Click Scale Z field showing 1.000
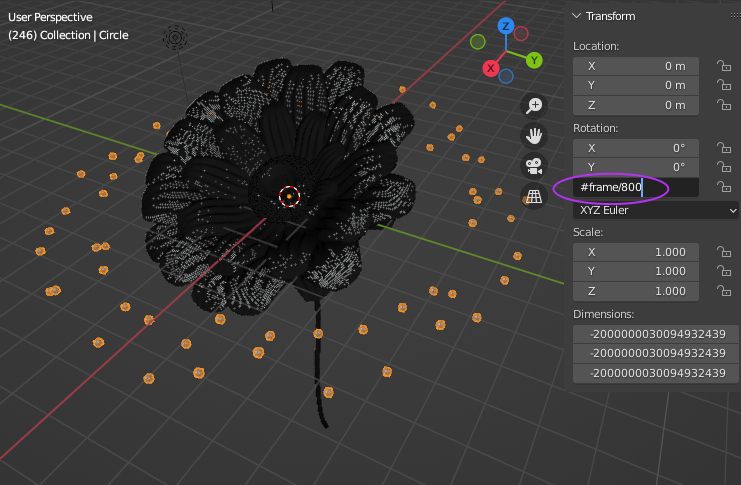This screenshot has height=485, width=741. (636, 291)
